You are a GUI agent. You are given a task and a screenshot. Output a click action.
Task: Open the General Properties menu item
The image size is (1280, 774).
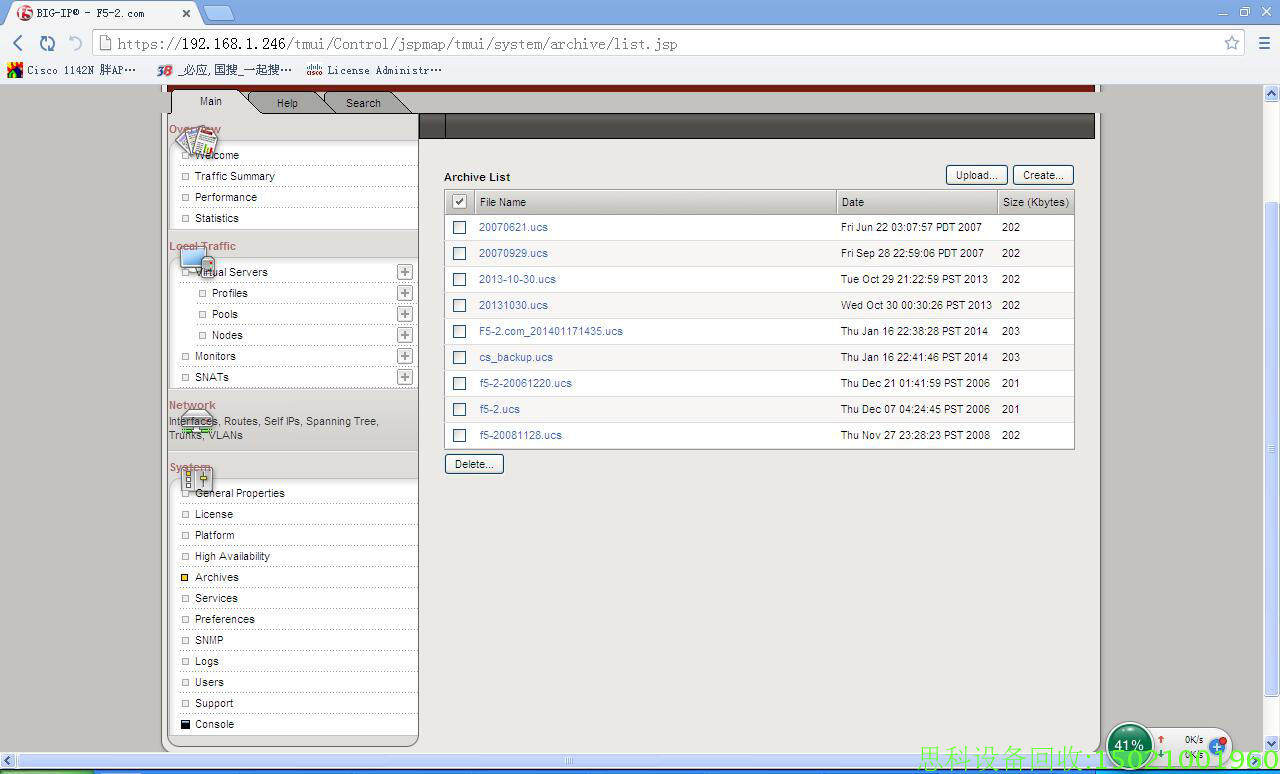240,493
